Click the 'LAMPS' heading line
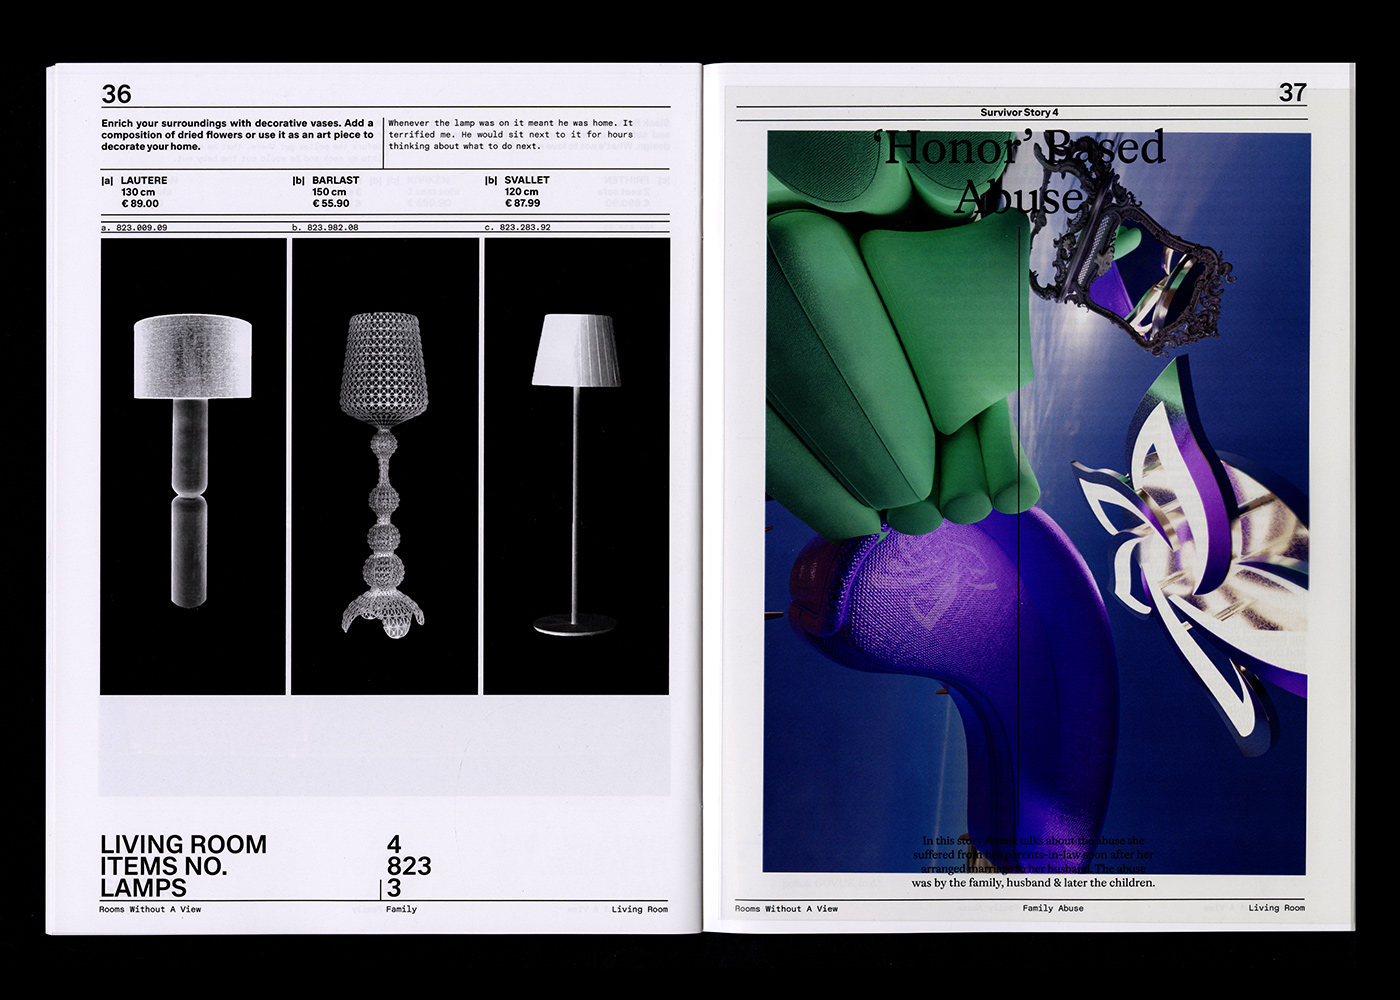1400x1000 pixels. point(143,888)
